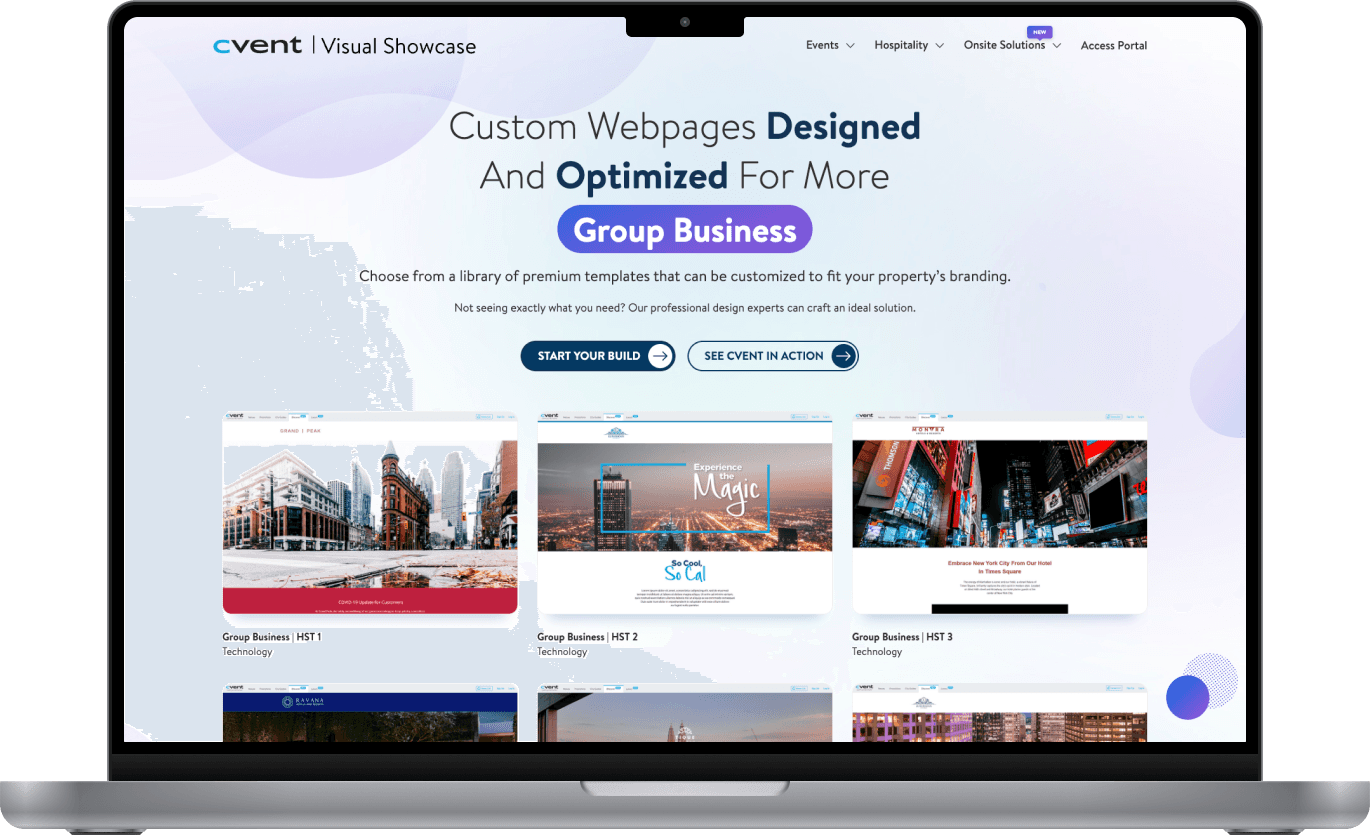
Task: Open the Hospitality menu
Action: [x=901, y=45]
